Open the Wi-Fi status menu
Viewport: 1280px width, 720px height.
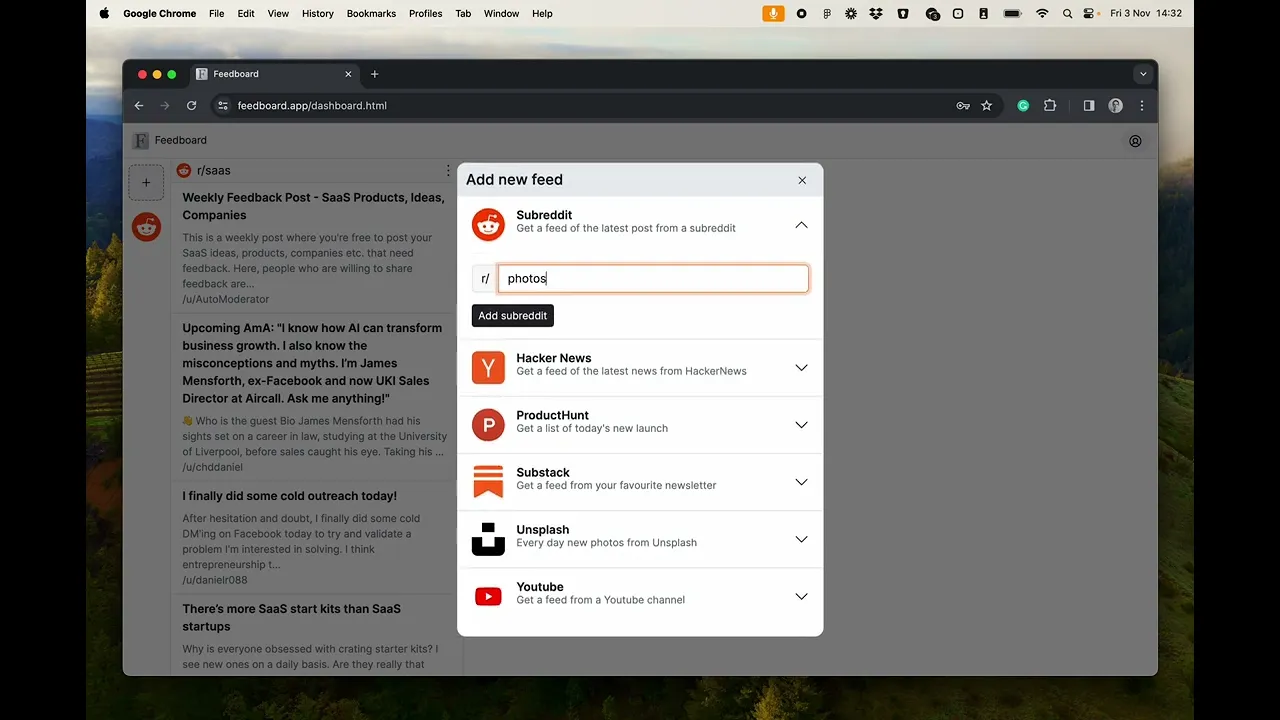coord(1042,13)
